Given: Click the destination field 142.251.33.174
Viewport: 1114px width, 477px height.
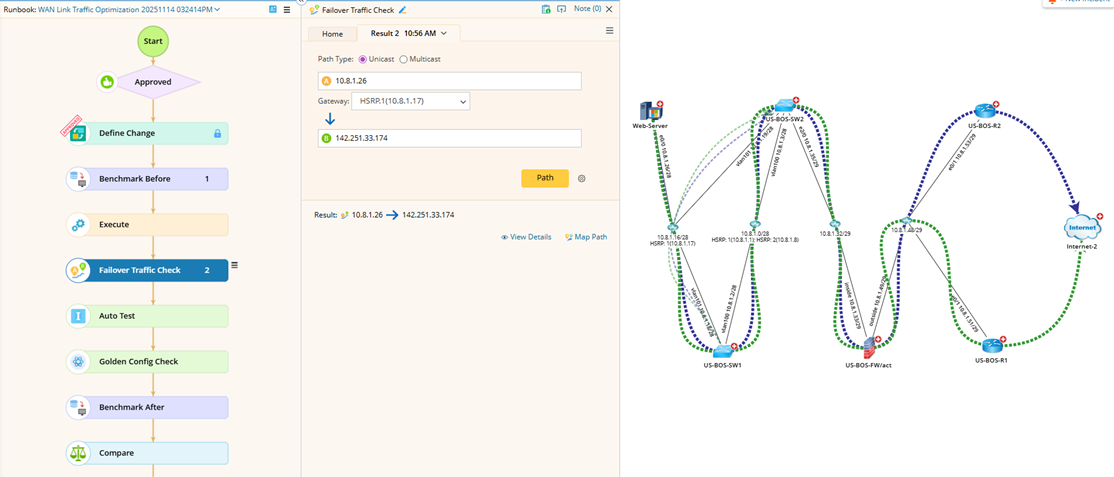Looking at the screenshot, I should 450,138.
